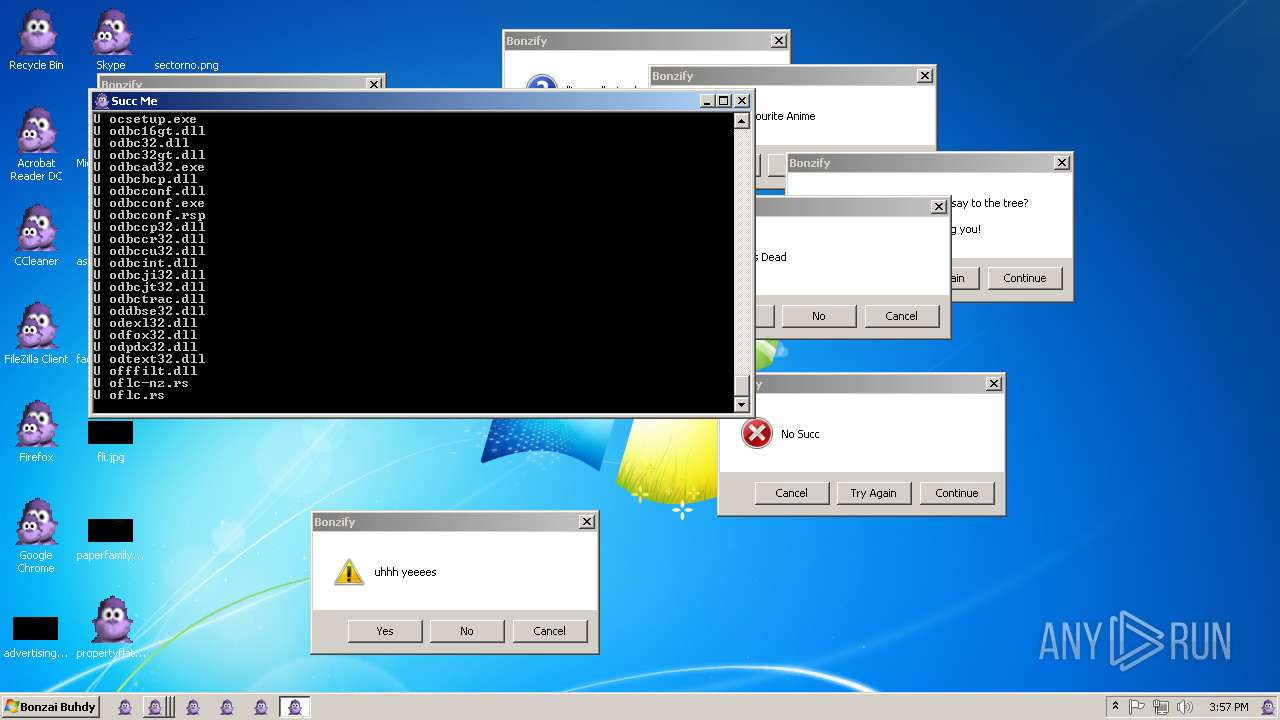Image resolution: width=1280 pixels, height=720 pixels.
Task: Open the Google Chrome desktop shortcut
Action: coord(36,536)
